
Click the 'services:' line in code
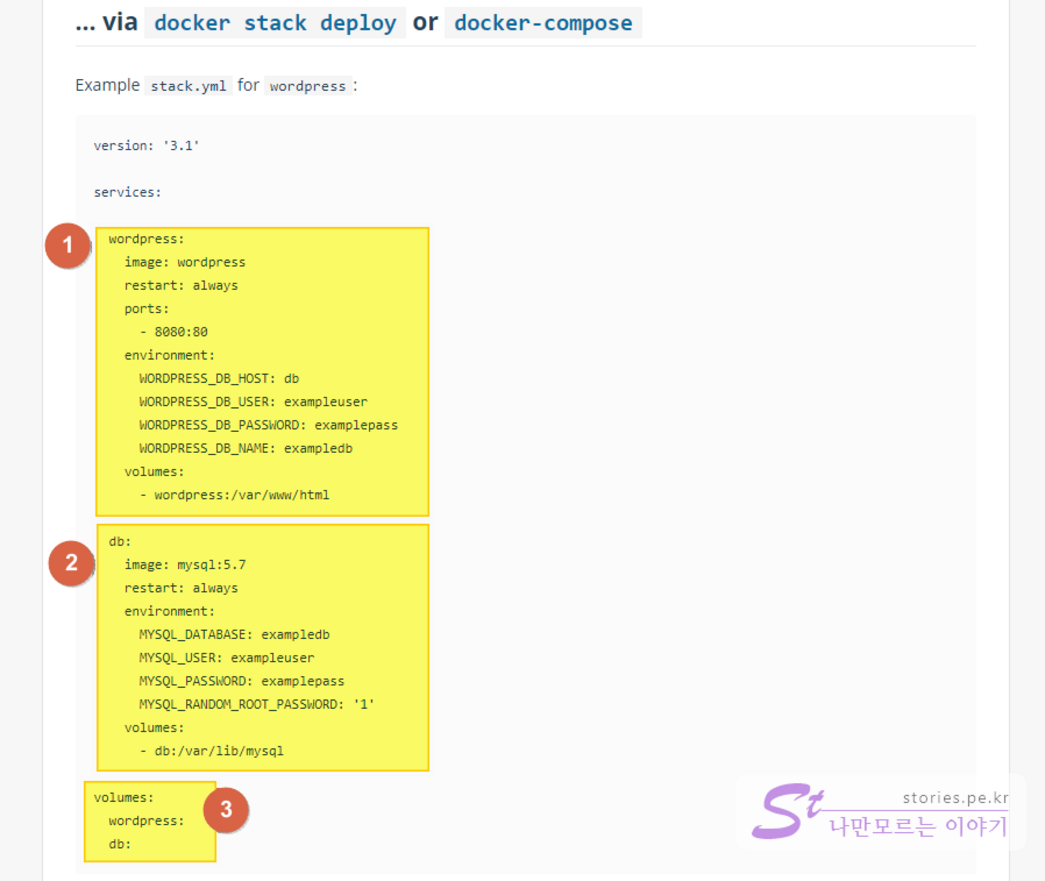pos(128,192)
